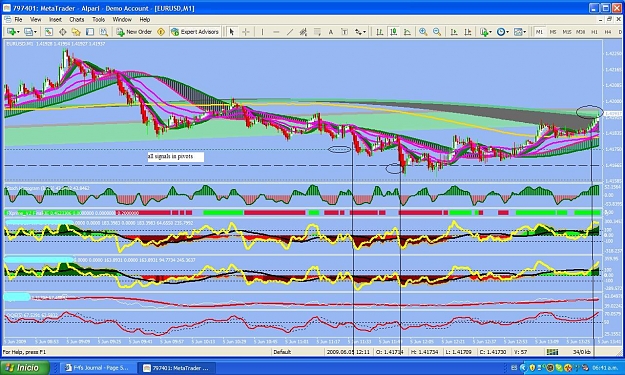Toggle the Expert Advisors button
Screen dimensions: 625x375
(x=195, y=32)
